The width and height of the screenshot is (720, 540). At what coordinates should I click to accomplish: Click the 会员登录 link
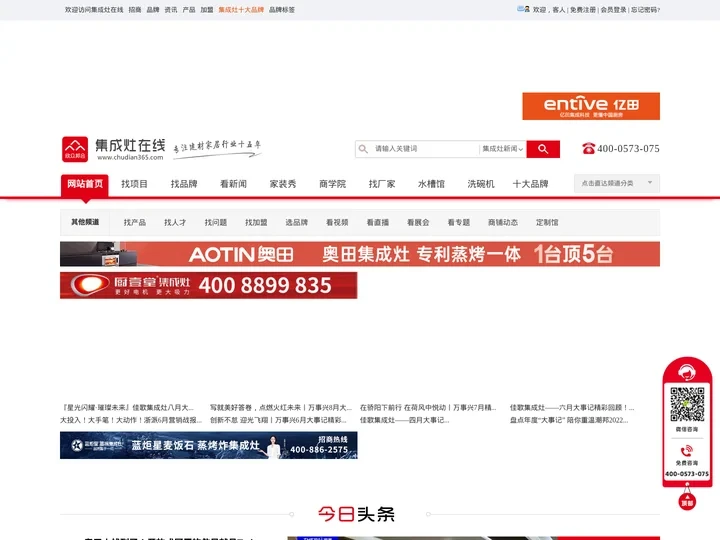613,10
